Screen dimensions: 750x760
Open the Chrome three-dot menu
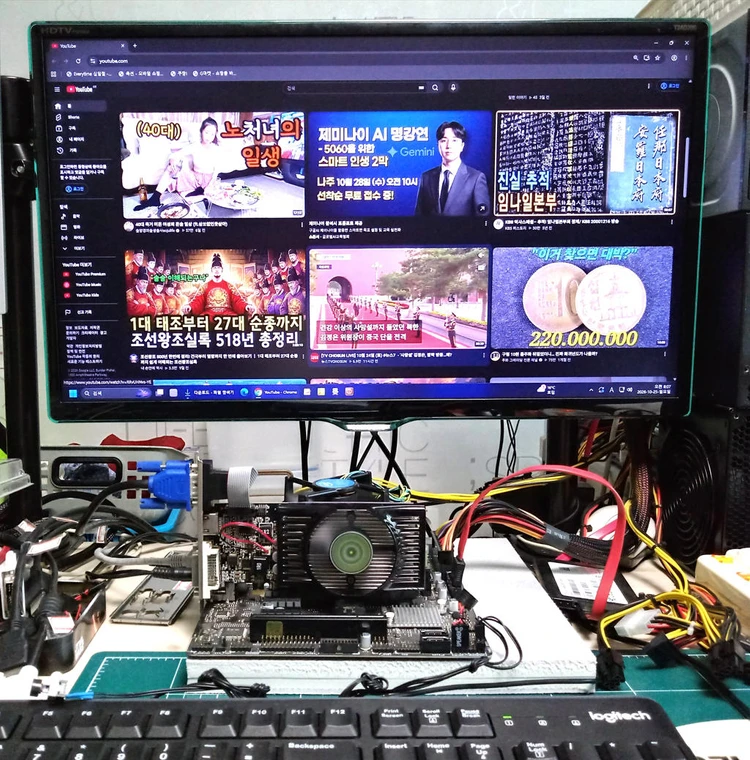click(x=686, y=58)
